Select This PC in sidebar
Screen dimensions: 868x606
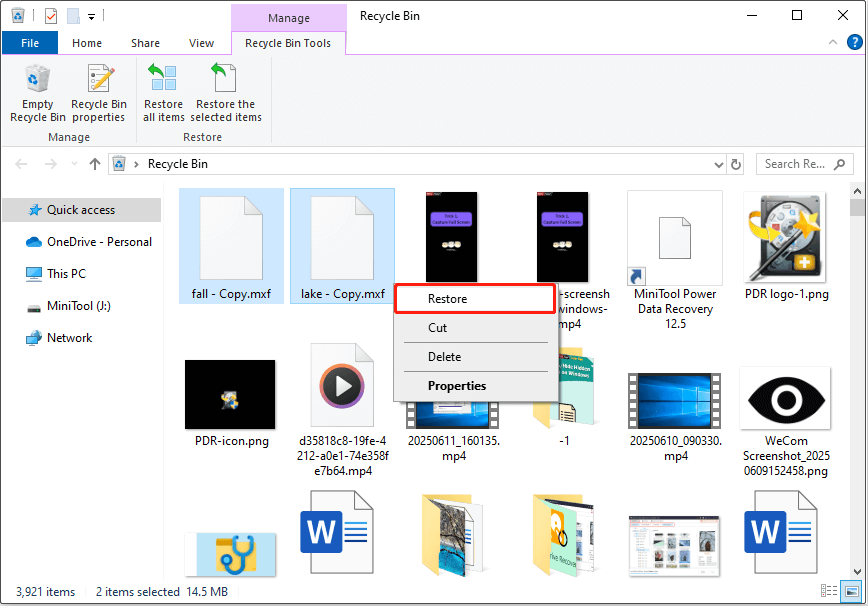(x=56, y=273)
